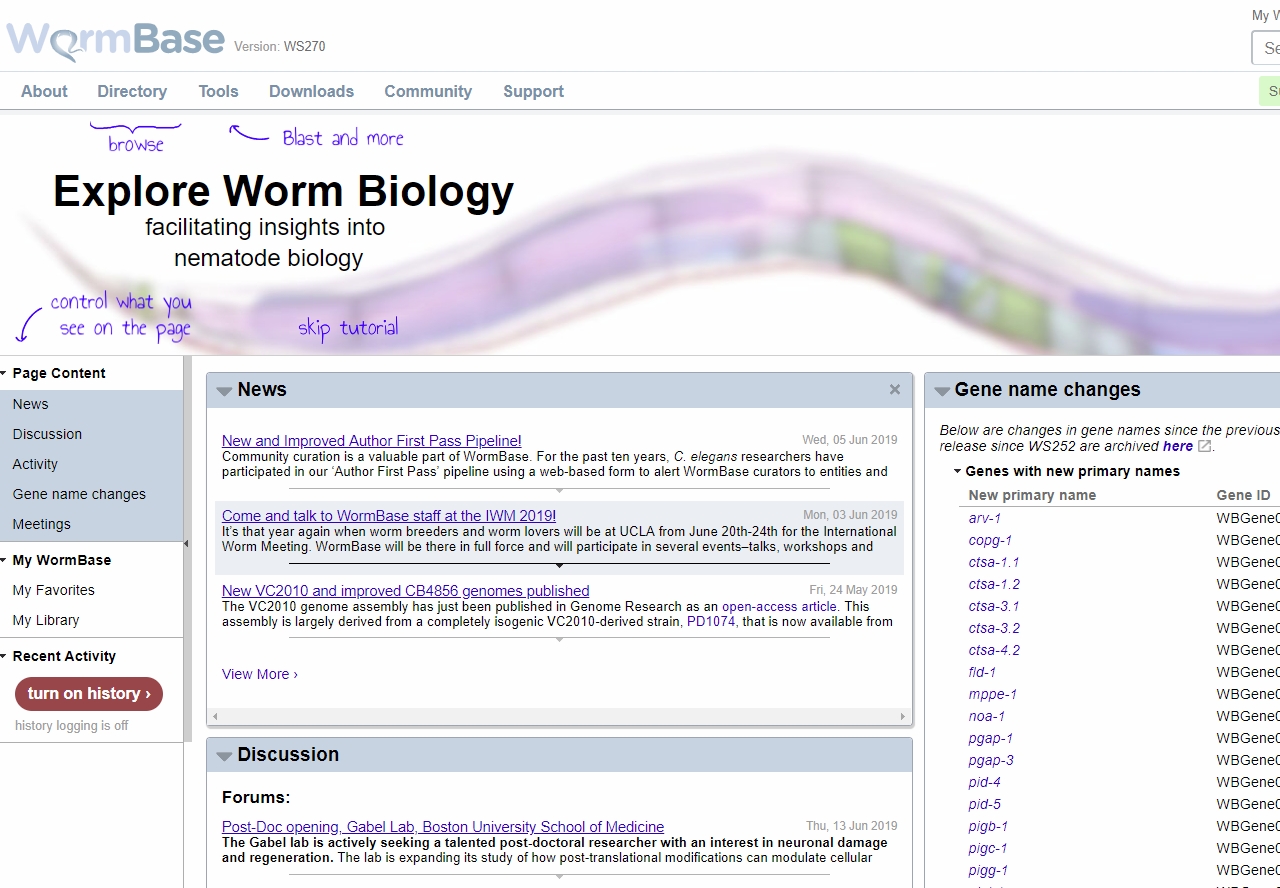Open gene noa-1
1280x888 pixels.
(x=987, y=716)
